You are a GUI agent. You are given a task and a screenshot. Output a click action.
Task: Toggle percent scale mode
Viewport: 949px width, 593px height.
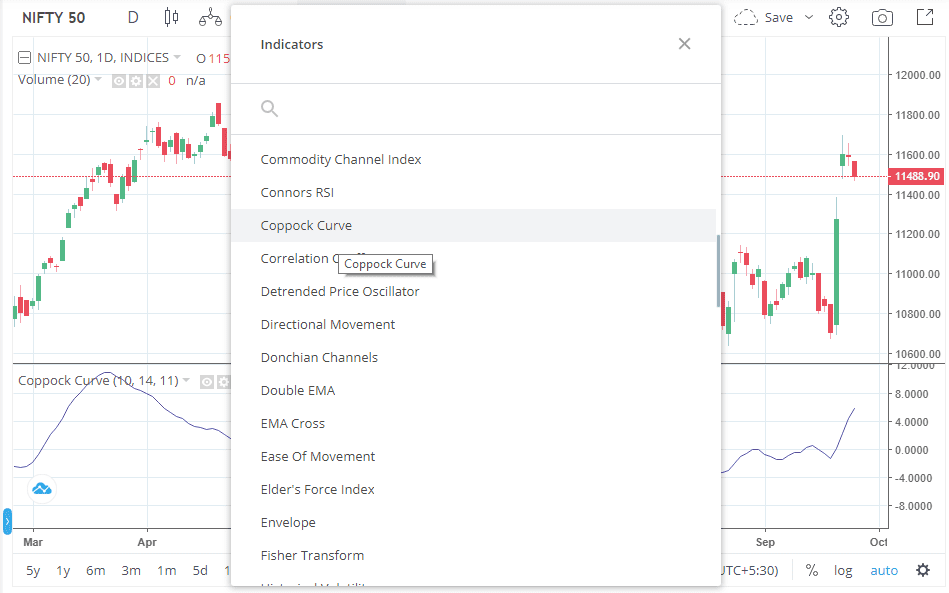tap(812, 570)
